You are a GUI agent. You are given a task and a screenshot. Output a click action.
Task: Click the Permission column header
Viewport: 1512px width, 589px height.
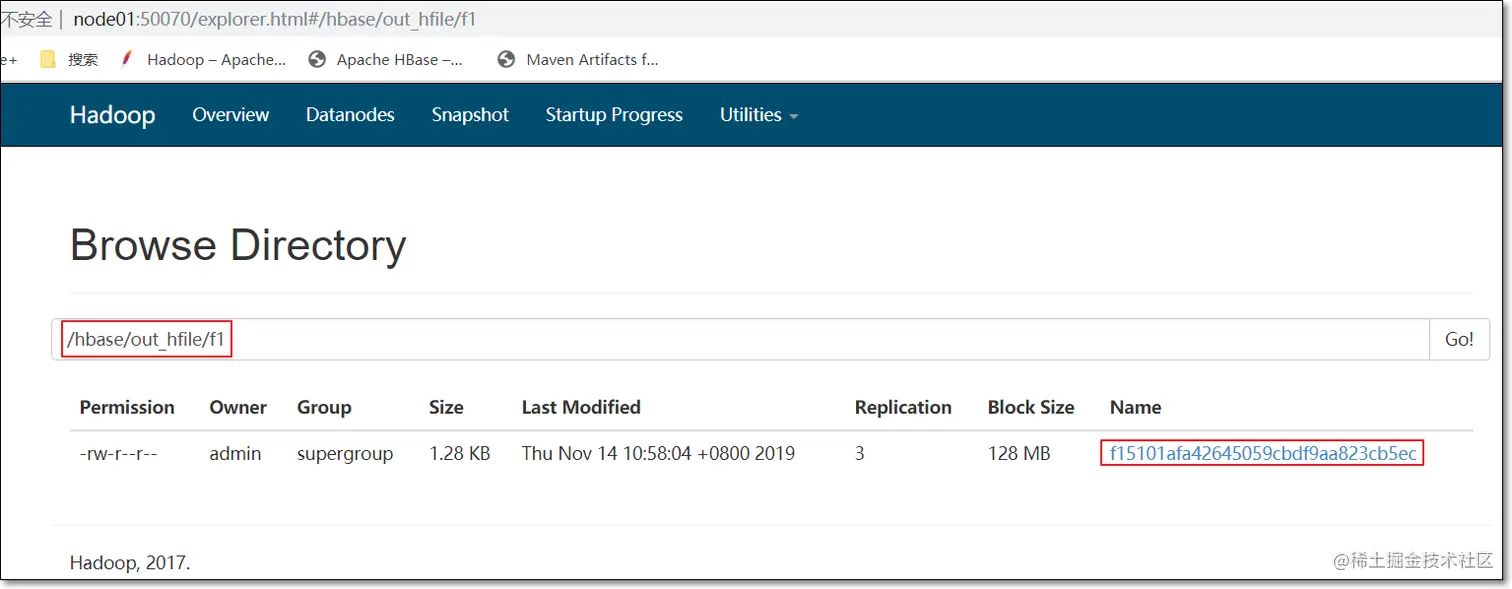tap(127, 407)
